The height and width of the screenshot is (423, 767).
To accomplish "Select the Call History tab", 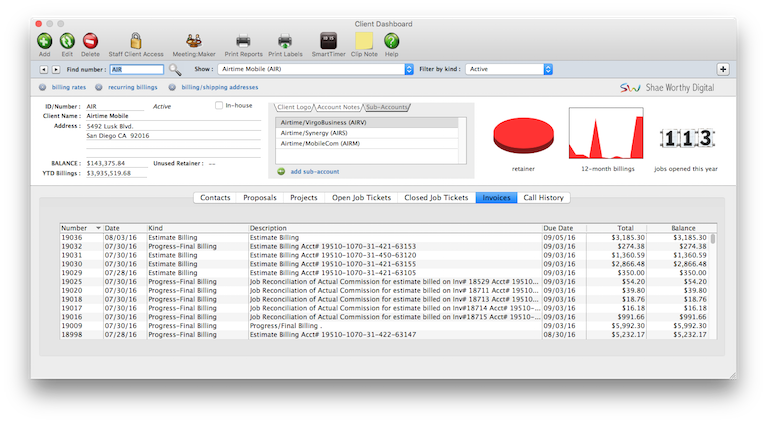I will pyautogui.click(x=543, y=198).
